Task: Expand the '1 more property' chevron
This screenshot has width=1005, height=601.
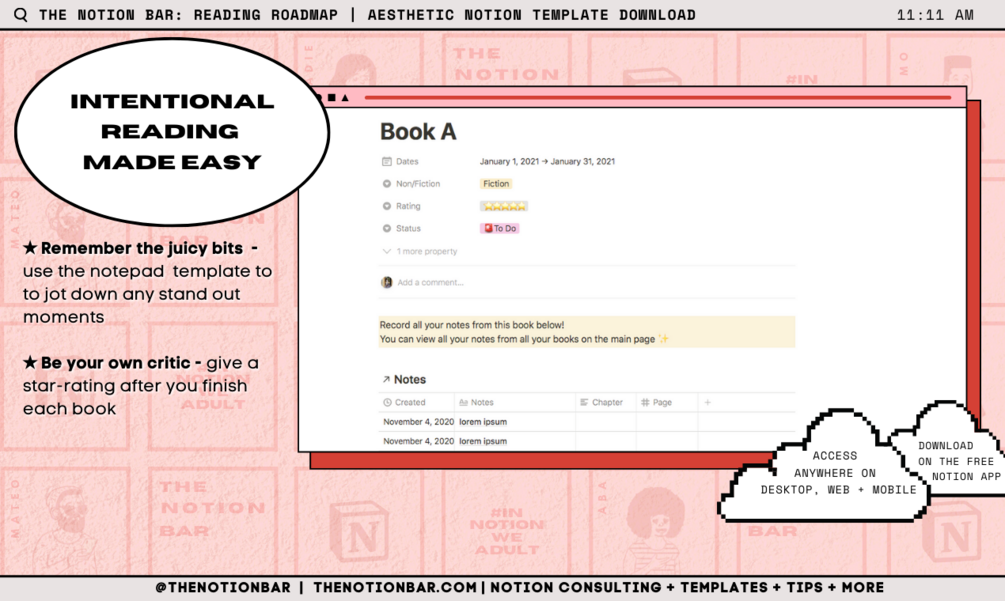Action: 386,251
